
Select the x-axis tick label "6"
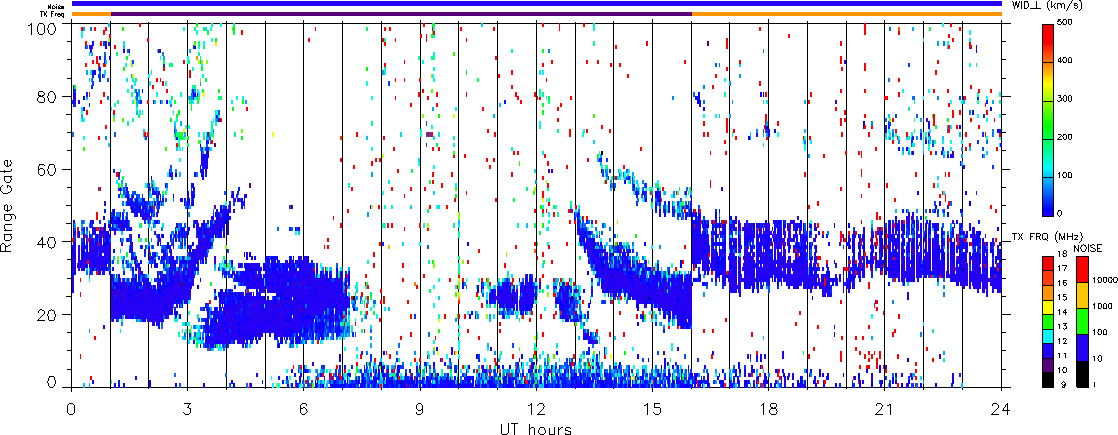[304, 409]
